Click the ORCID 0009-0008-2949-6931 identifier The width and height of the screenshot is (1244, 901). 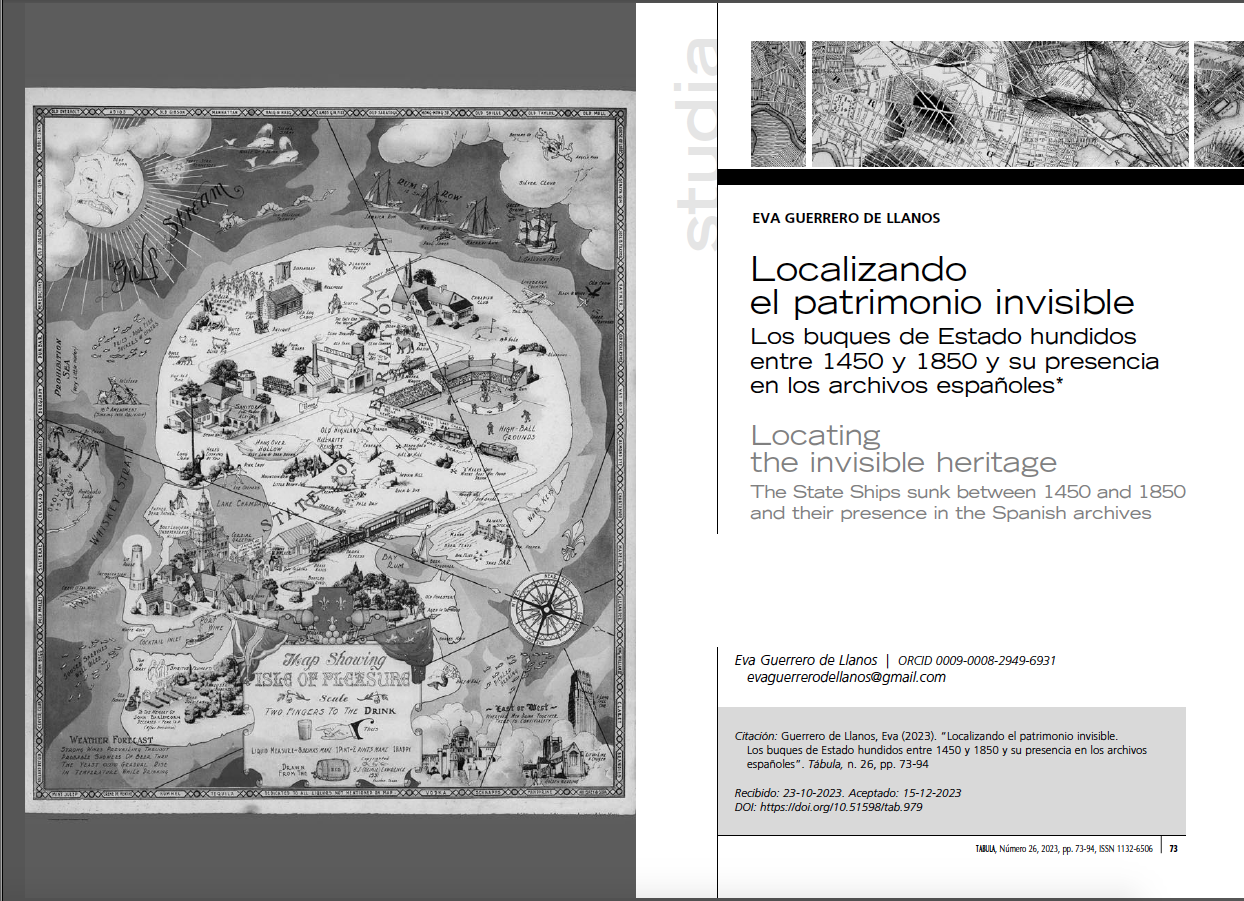click(x=977, y=661)
